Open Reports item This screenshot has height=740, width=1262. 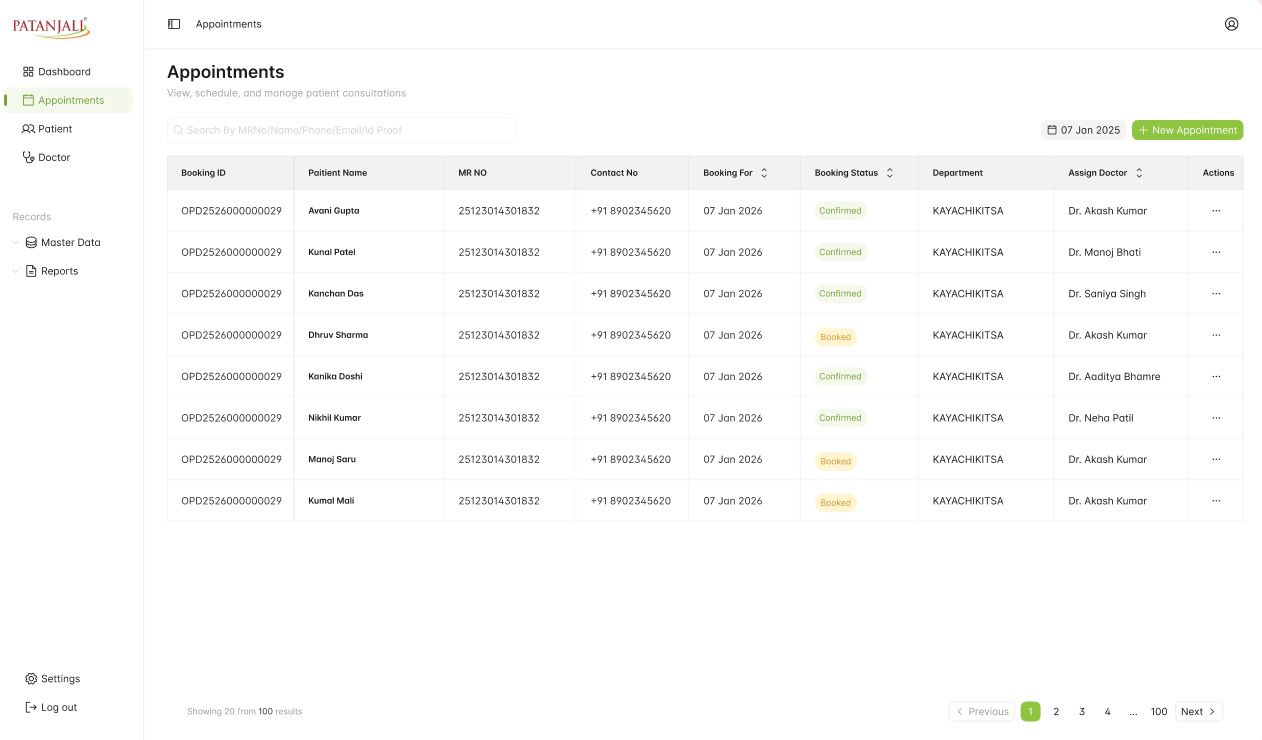52,271
